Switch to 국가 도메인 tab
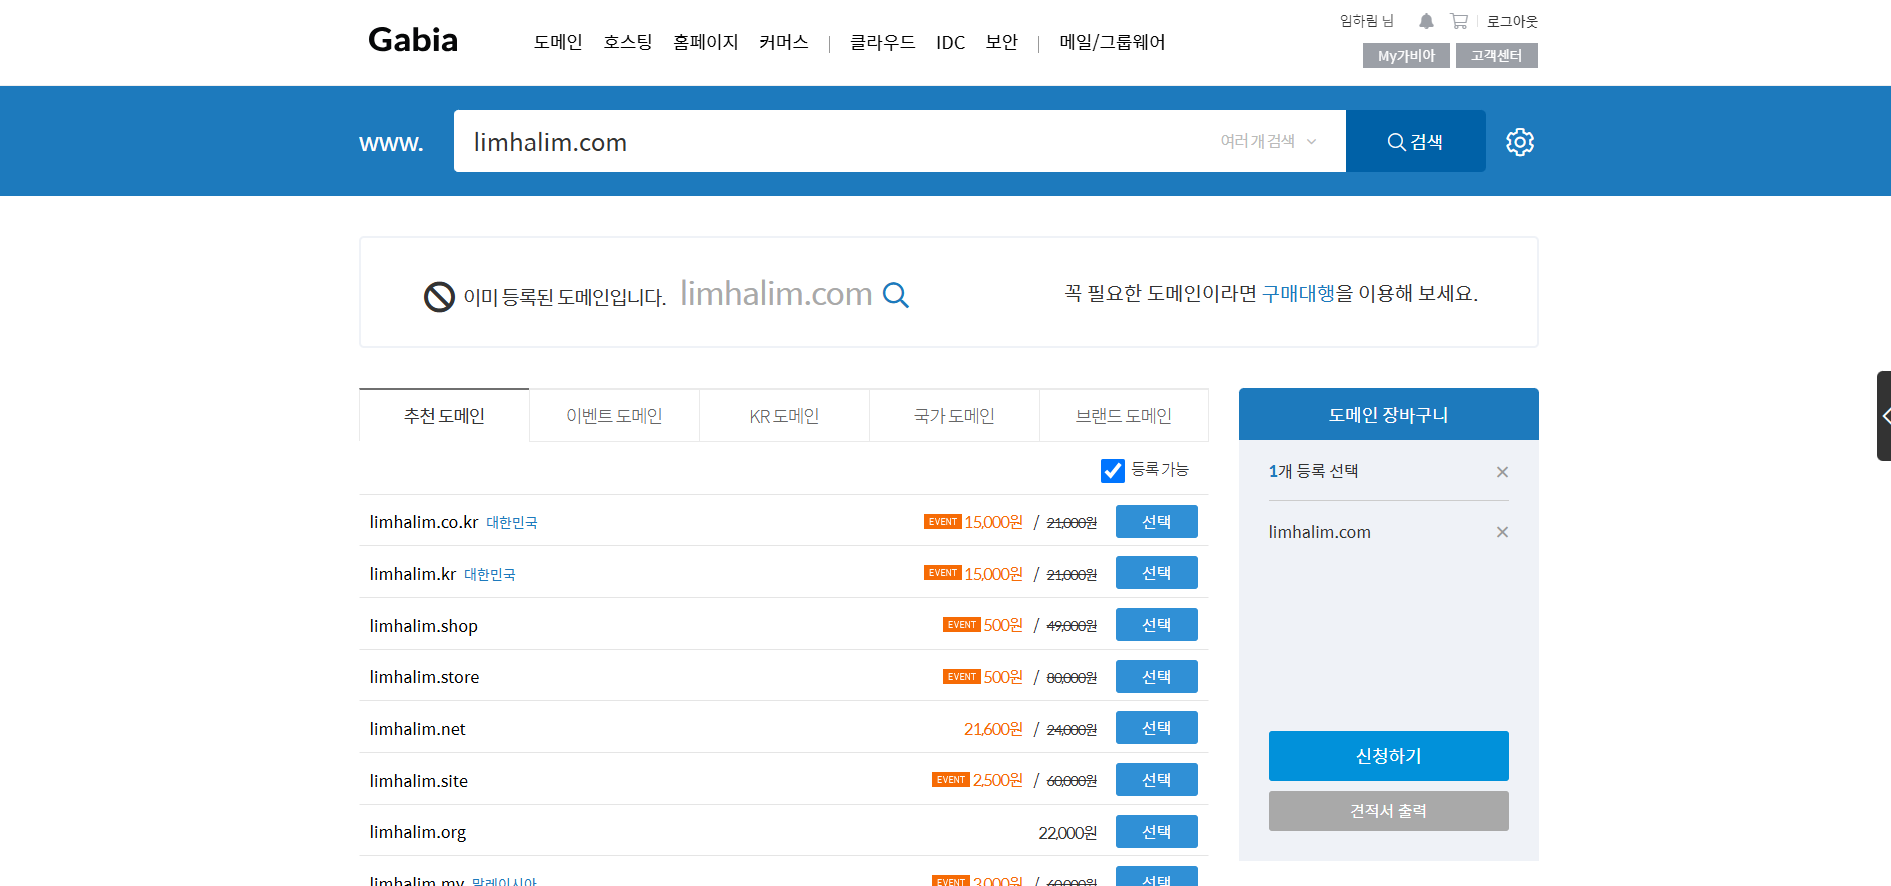Screen dimensions: 1891x886 pos(954,415)
